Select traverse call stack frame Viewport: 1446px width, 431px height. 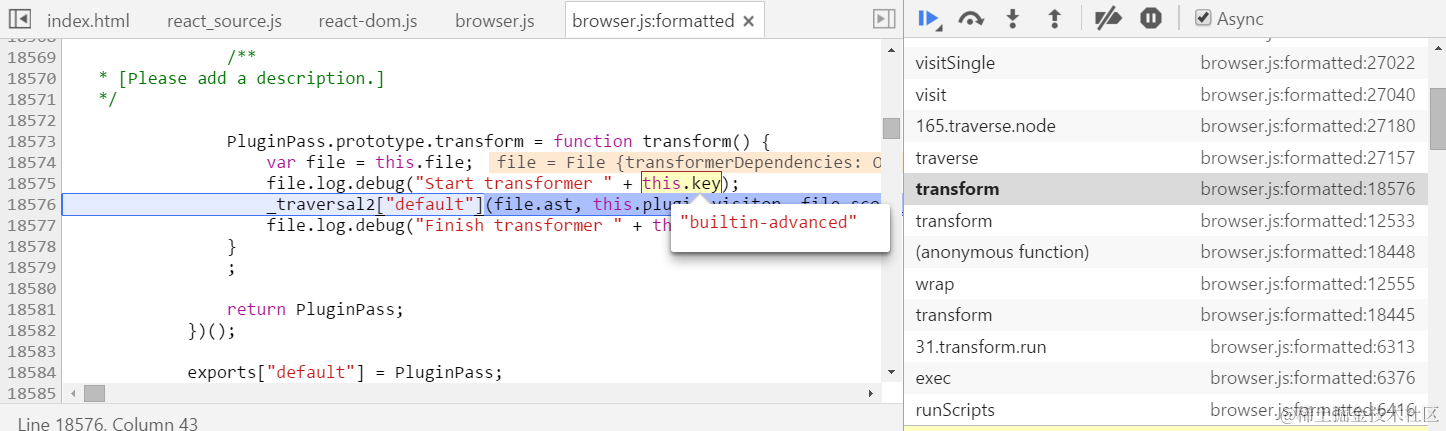1165,158
